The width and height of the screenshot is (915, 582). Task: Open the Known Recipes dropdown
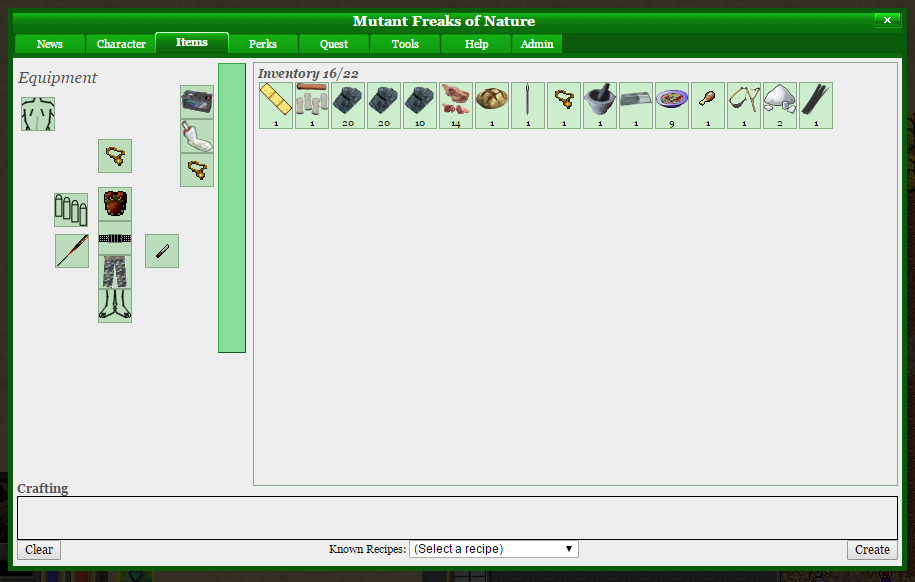coord(494,549)
